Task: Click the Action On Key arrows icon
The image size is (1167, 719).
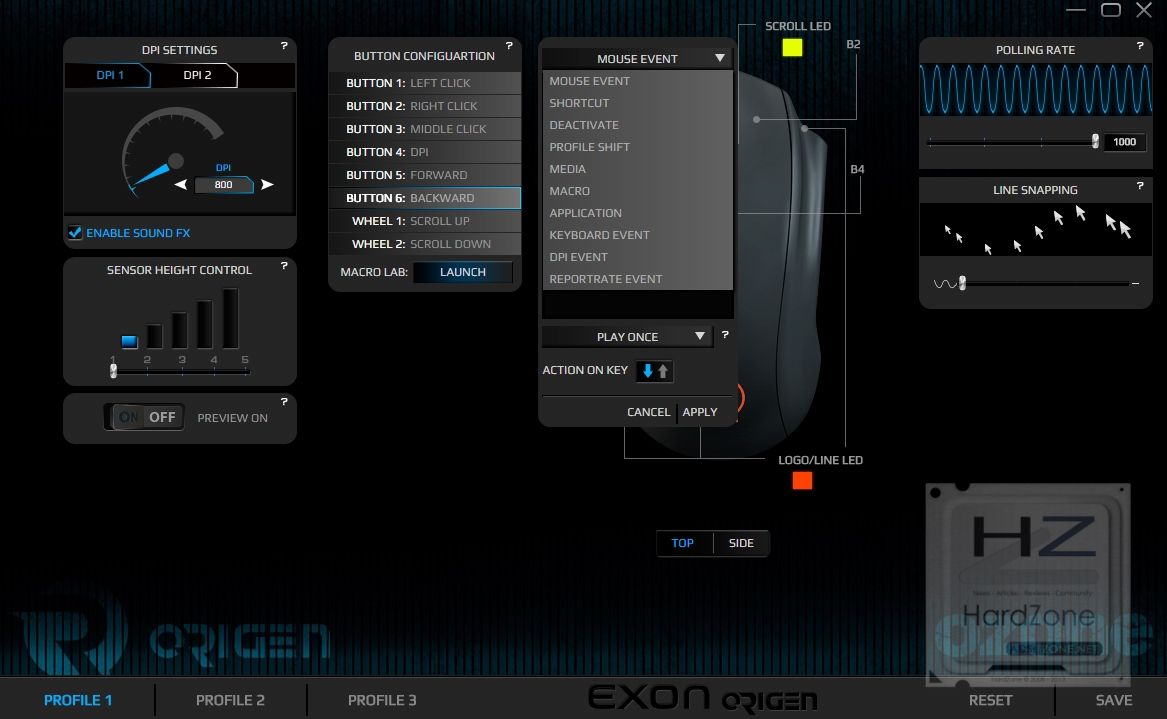Action: coord(655,371)
